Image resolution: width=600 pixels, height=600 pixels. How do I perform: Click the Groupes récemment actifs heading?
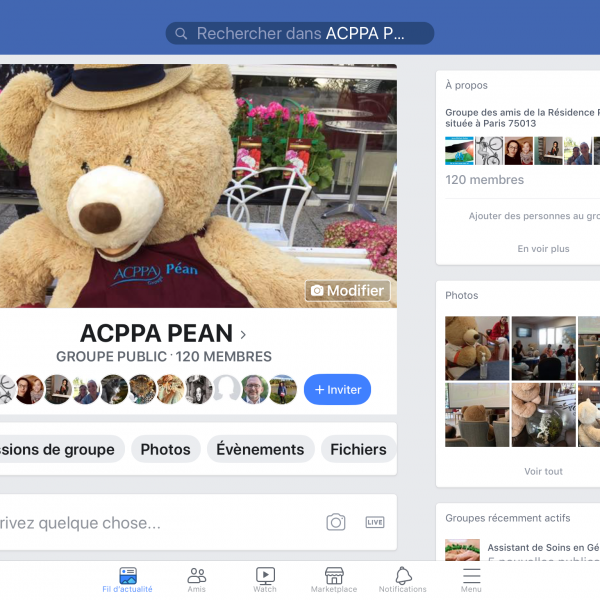point(507,518)
